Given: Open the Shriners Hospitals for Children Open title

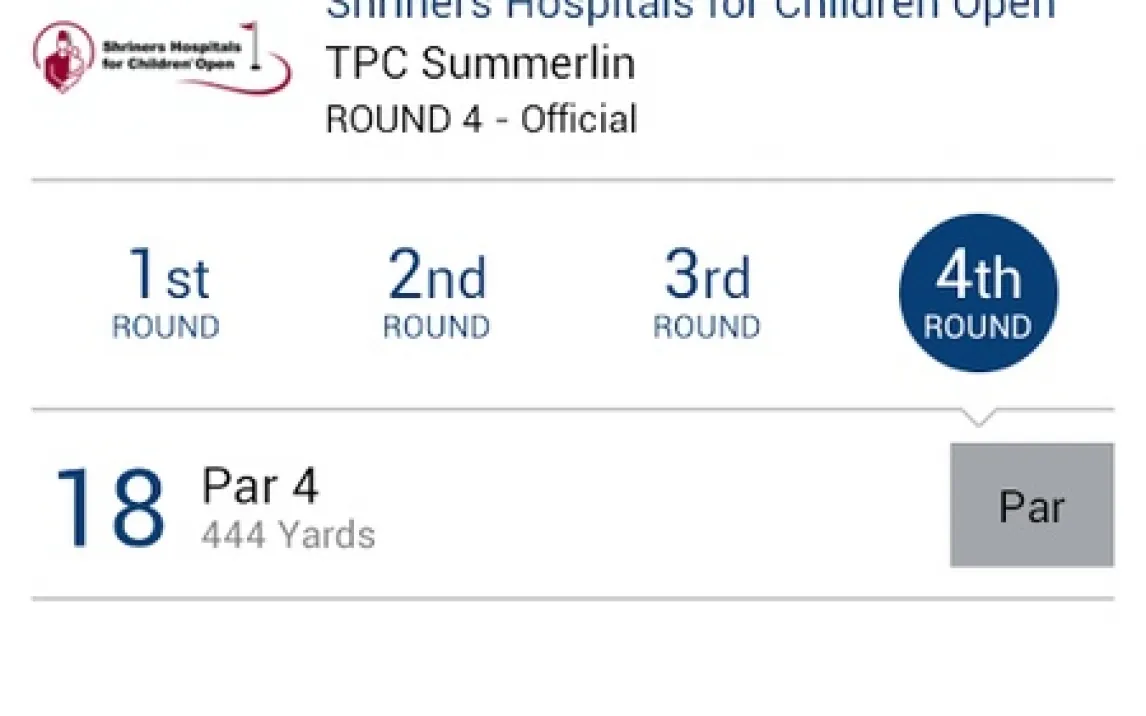Looking at the screenshot, I should (690, 10).
